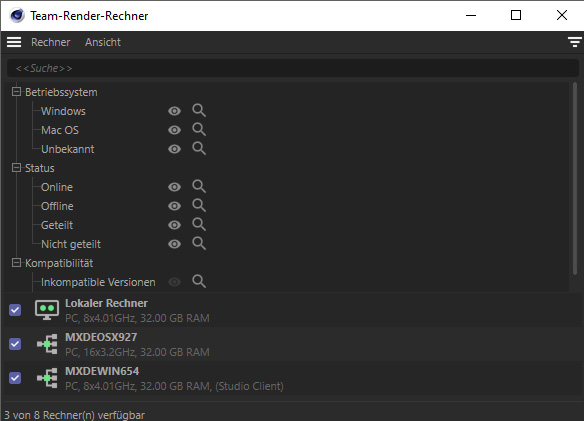Open the hamburger menu icon
This screenshot has width=584, height=421.
click(x=14, y=42)
